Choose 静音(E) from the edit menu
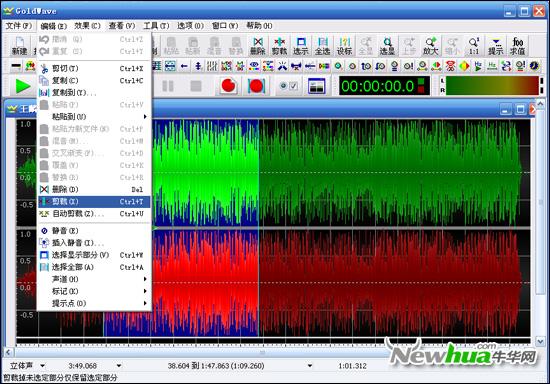The image size is (550, 384). pyautogui.click(x=94, y=231)
